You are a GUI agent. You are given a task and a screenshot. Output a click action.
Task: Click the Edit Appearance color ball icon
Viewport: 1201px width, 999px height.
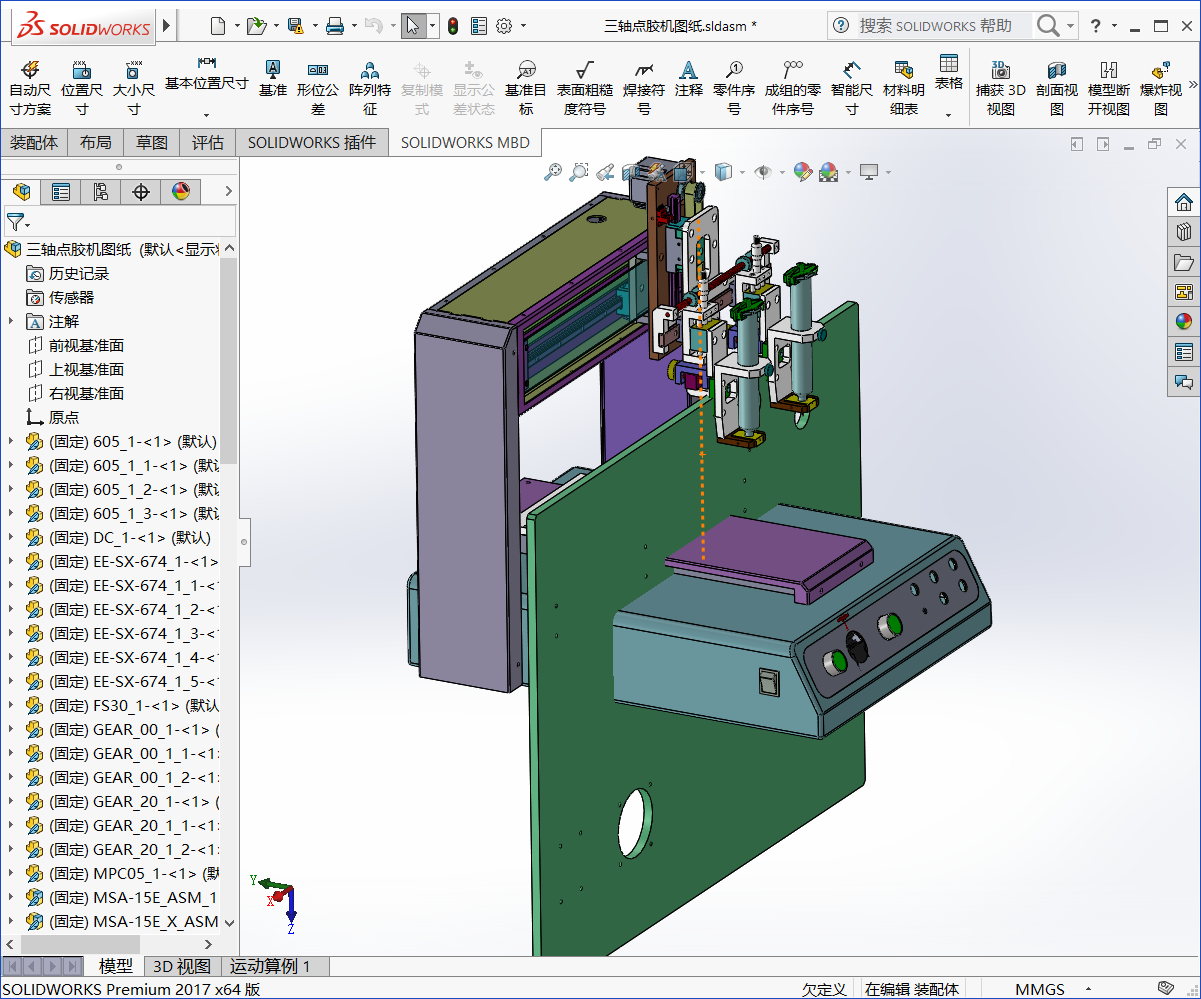(x=802, y=172)
